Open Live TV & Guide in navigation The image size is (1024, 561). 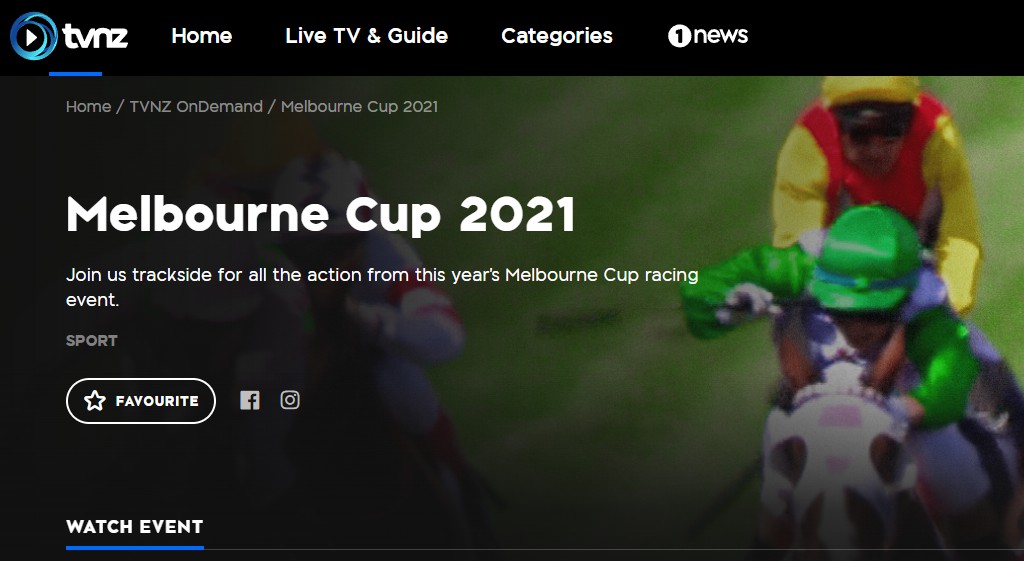[366, 35]
